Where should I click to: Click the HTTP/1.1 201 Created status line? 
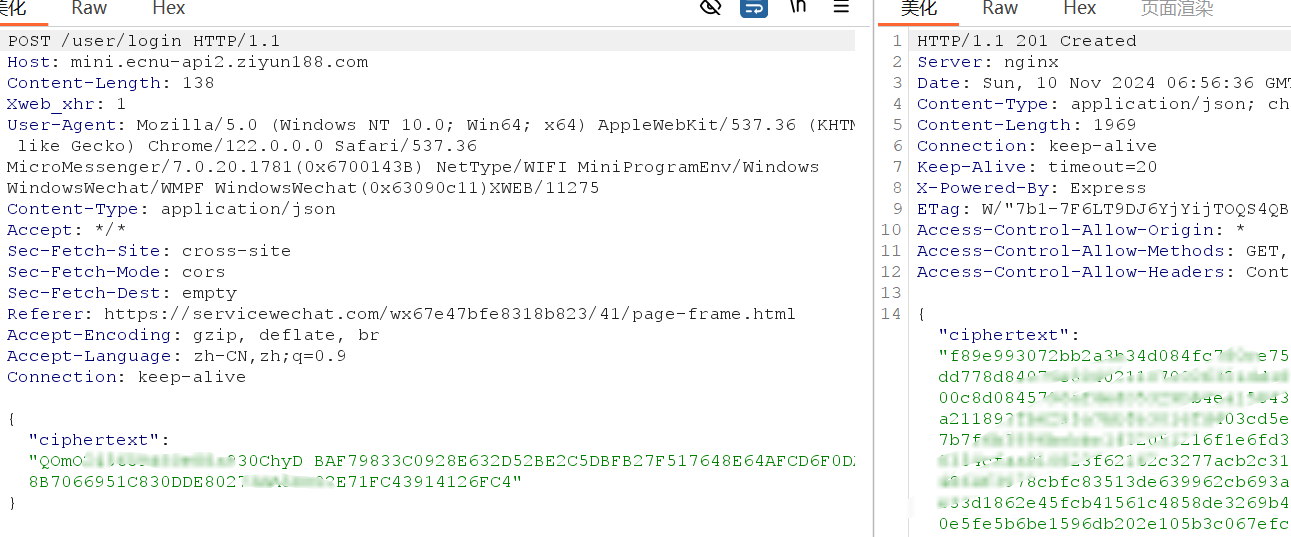[x=1027, y=41]
